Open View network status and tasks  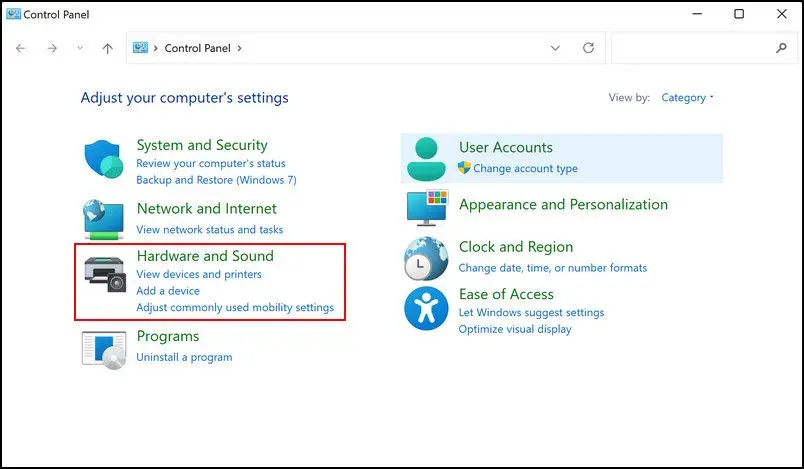click(210, 230)
